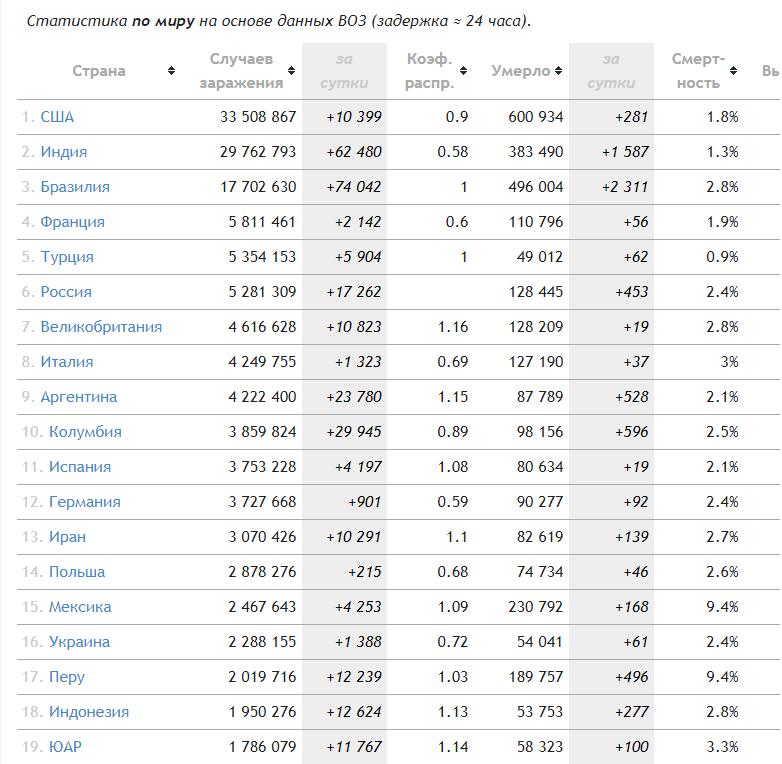The image size is (782, 764).
Task: Sort by Случаев заражения sort arrows
Action: (x=291, y=70)
